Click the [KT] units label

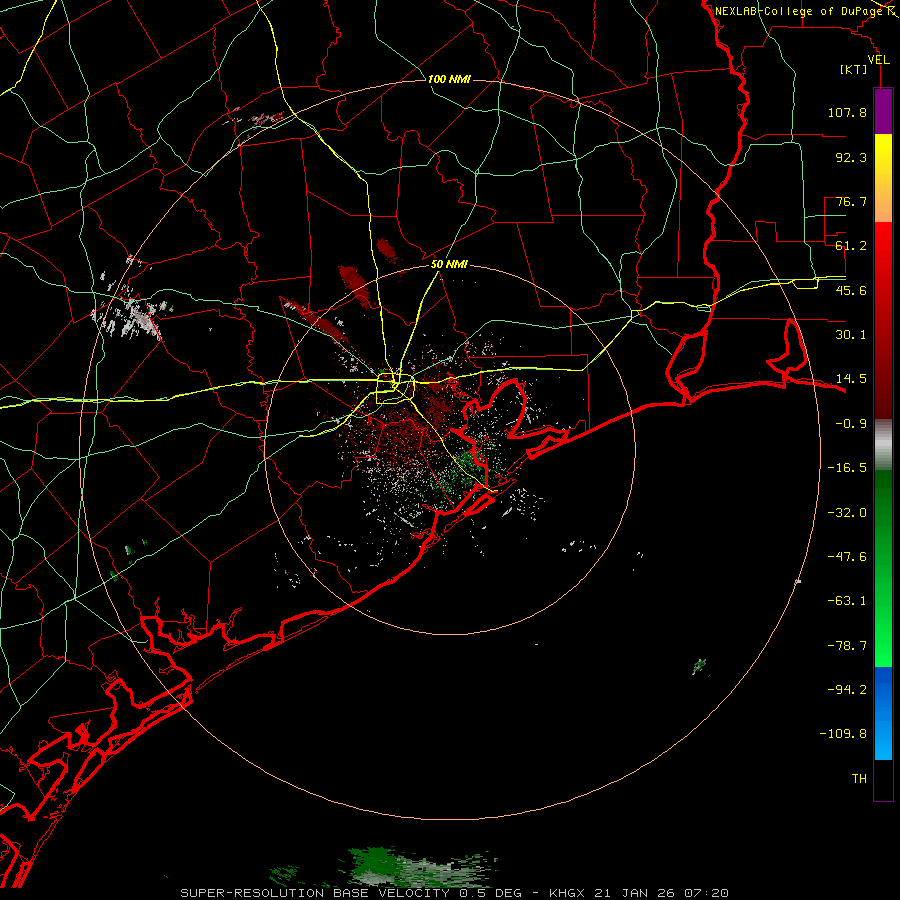click(x=854, y=69)
